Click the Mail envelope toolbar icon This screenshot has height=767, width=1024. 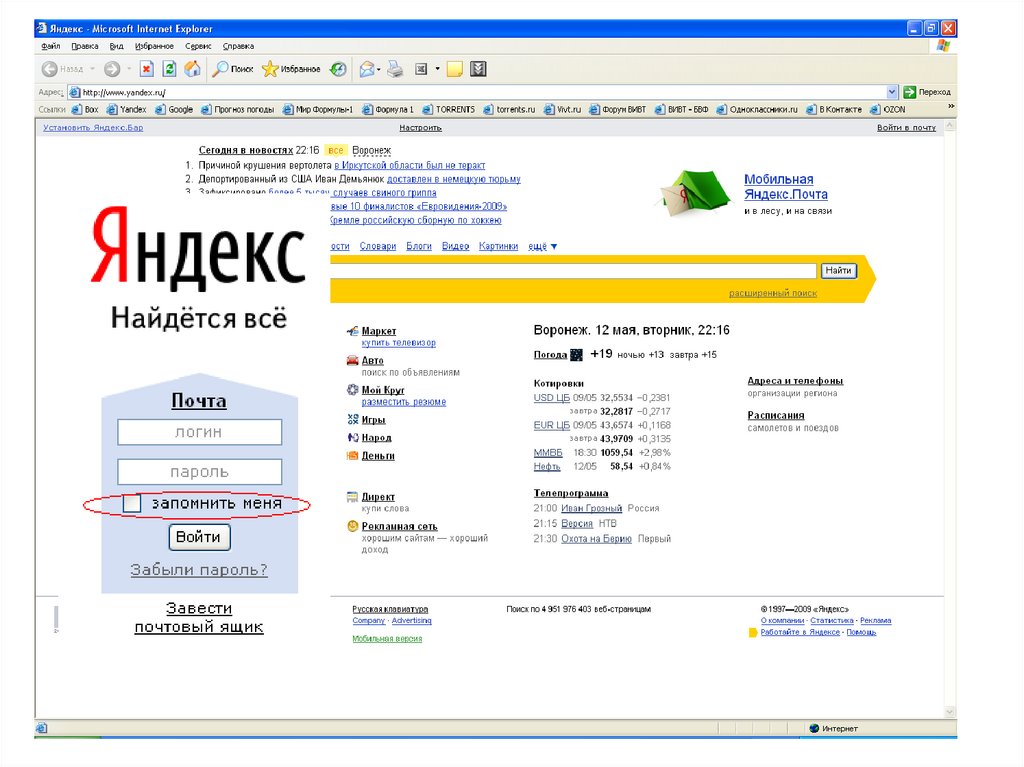(366, 69)
